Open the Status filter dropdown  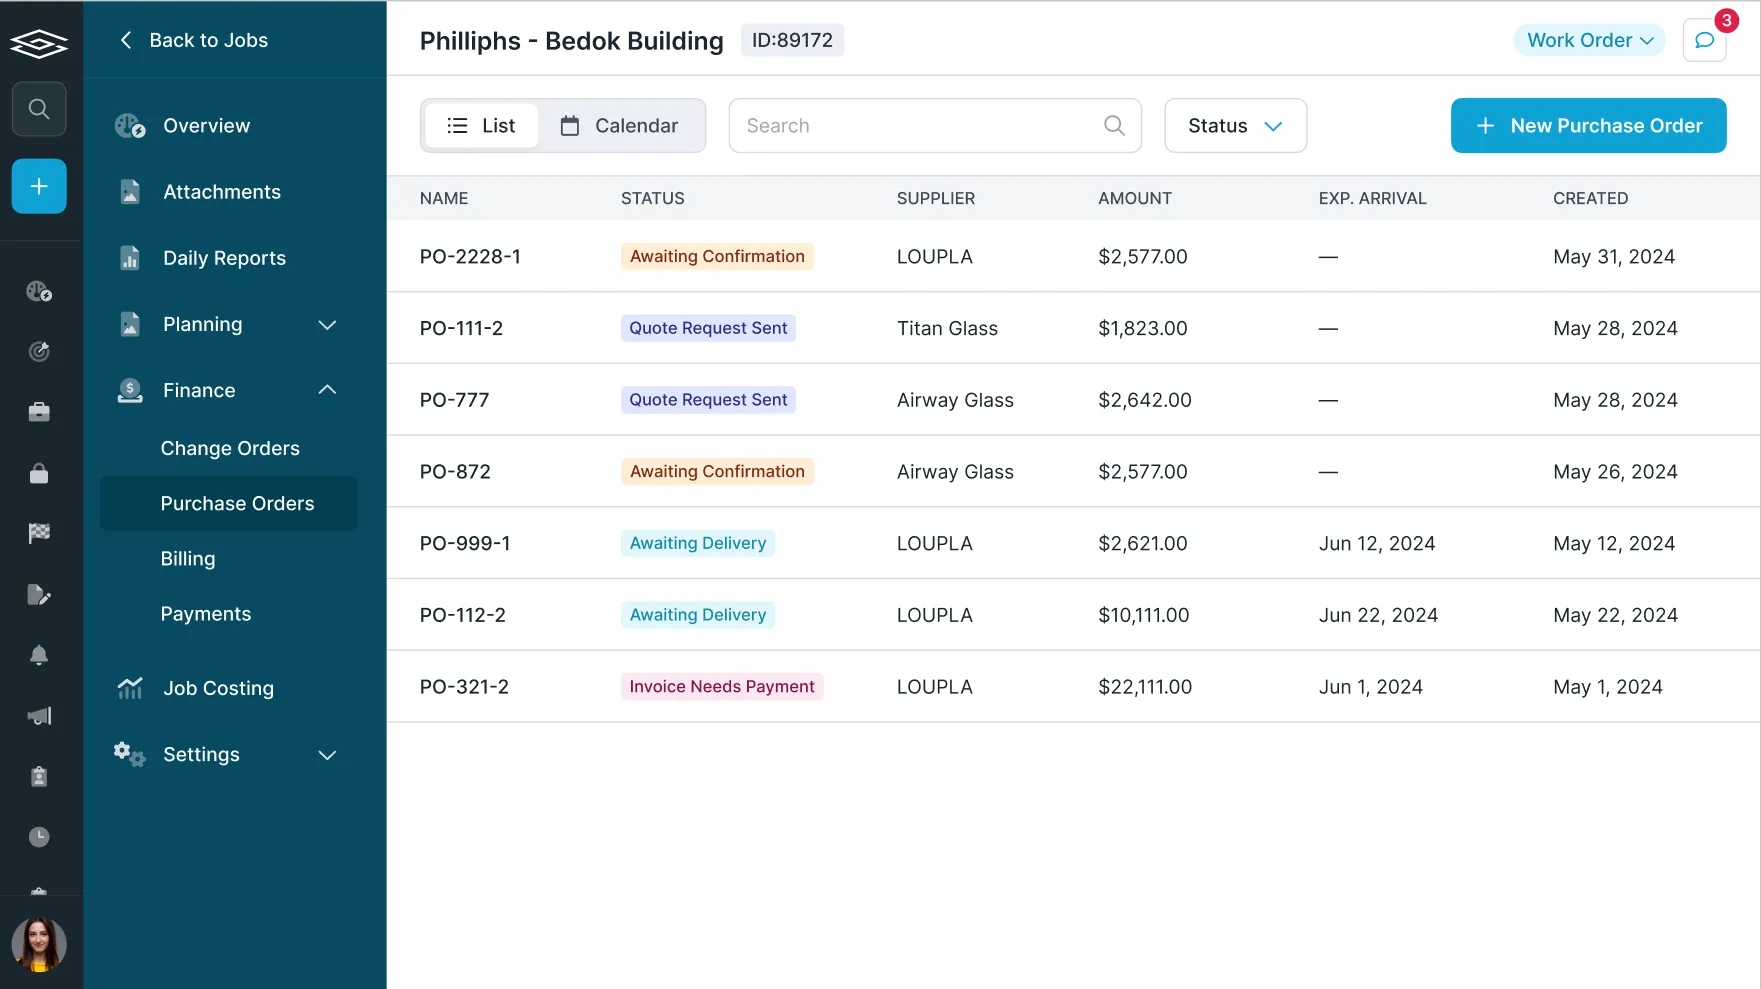pyautogui.click(x=1235, y=126)
